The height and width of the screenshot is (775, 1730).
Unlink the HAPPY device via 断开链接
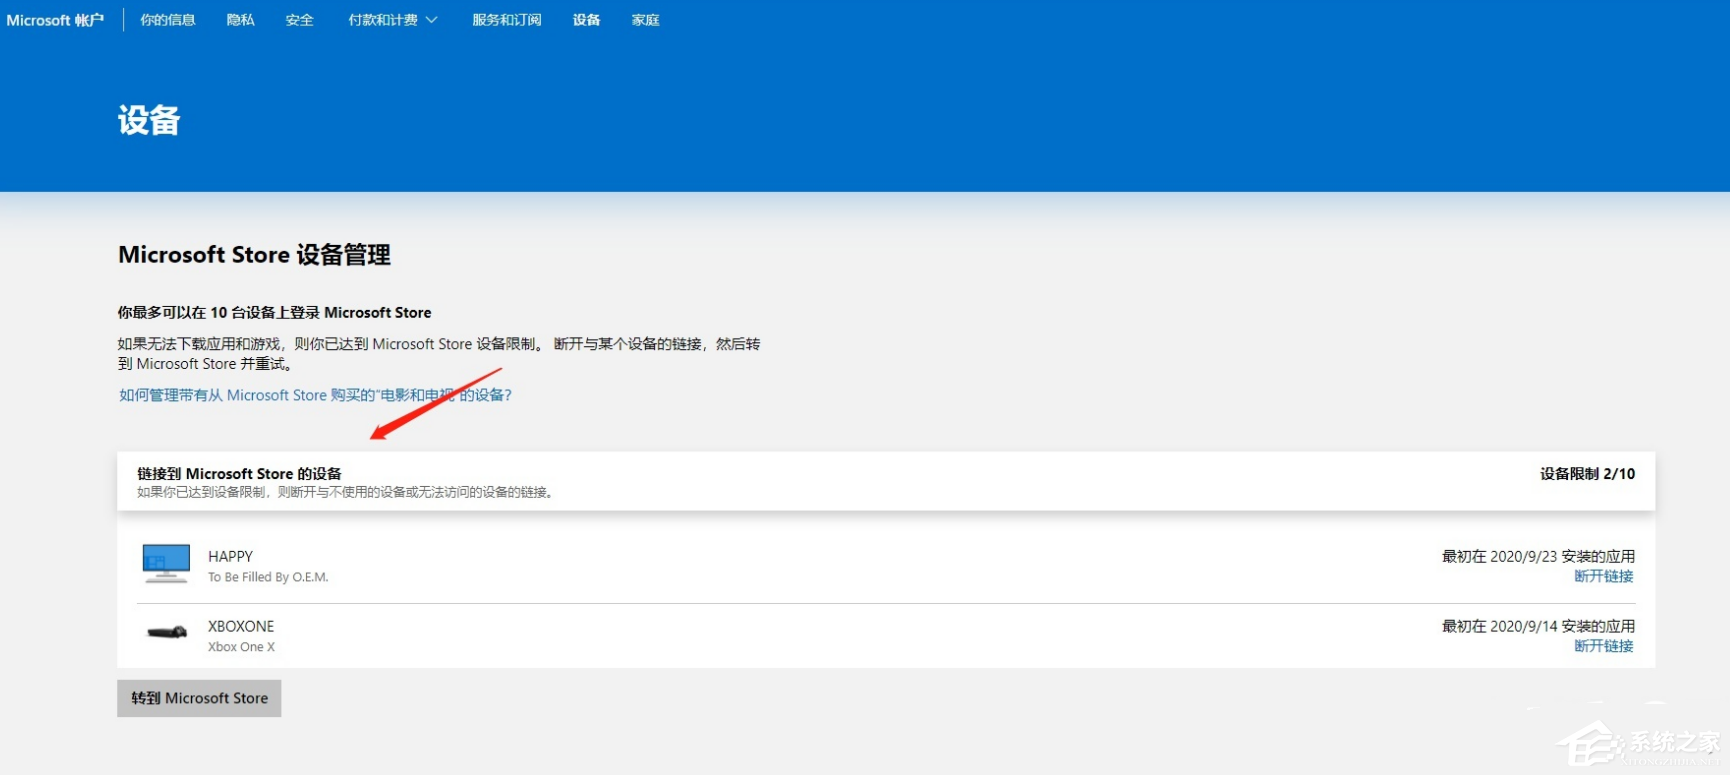tap(1603, 577)
